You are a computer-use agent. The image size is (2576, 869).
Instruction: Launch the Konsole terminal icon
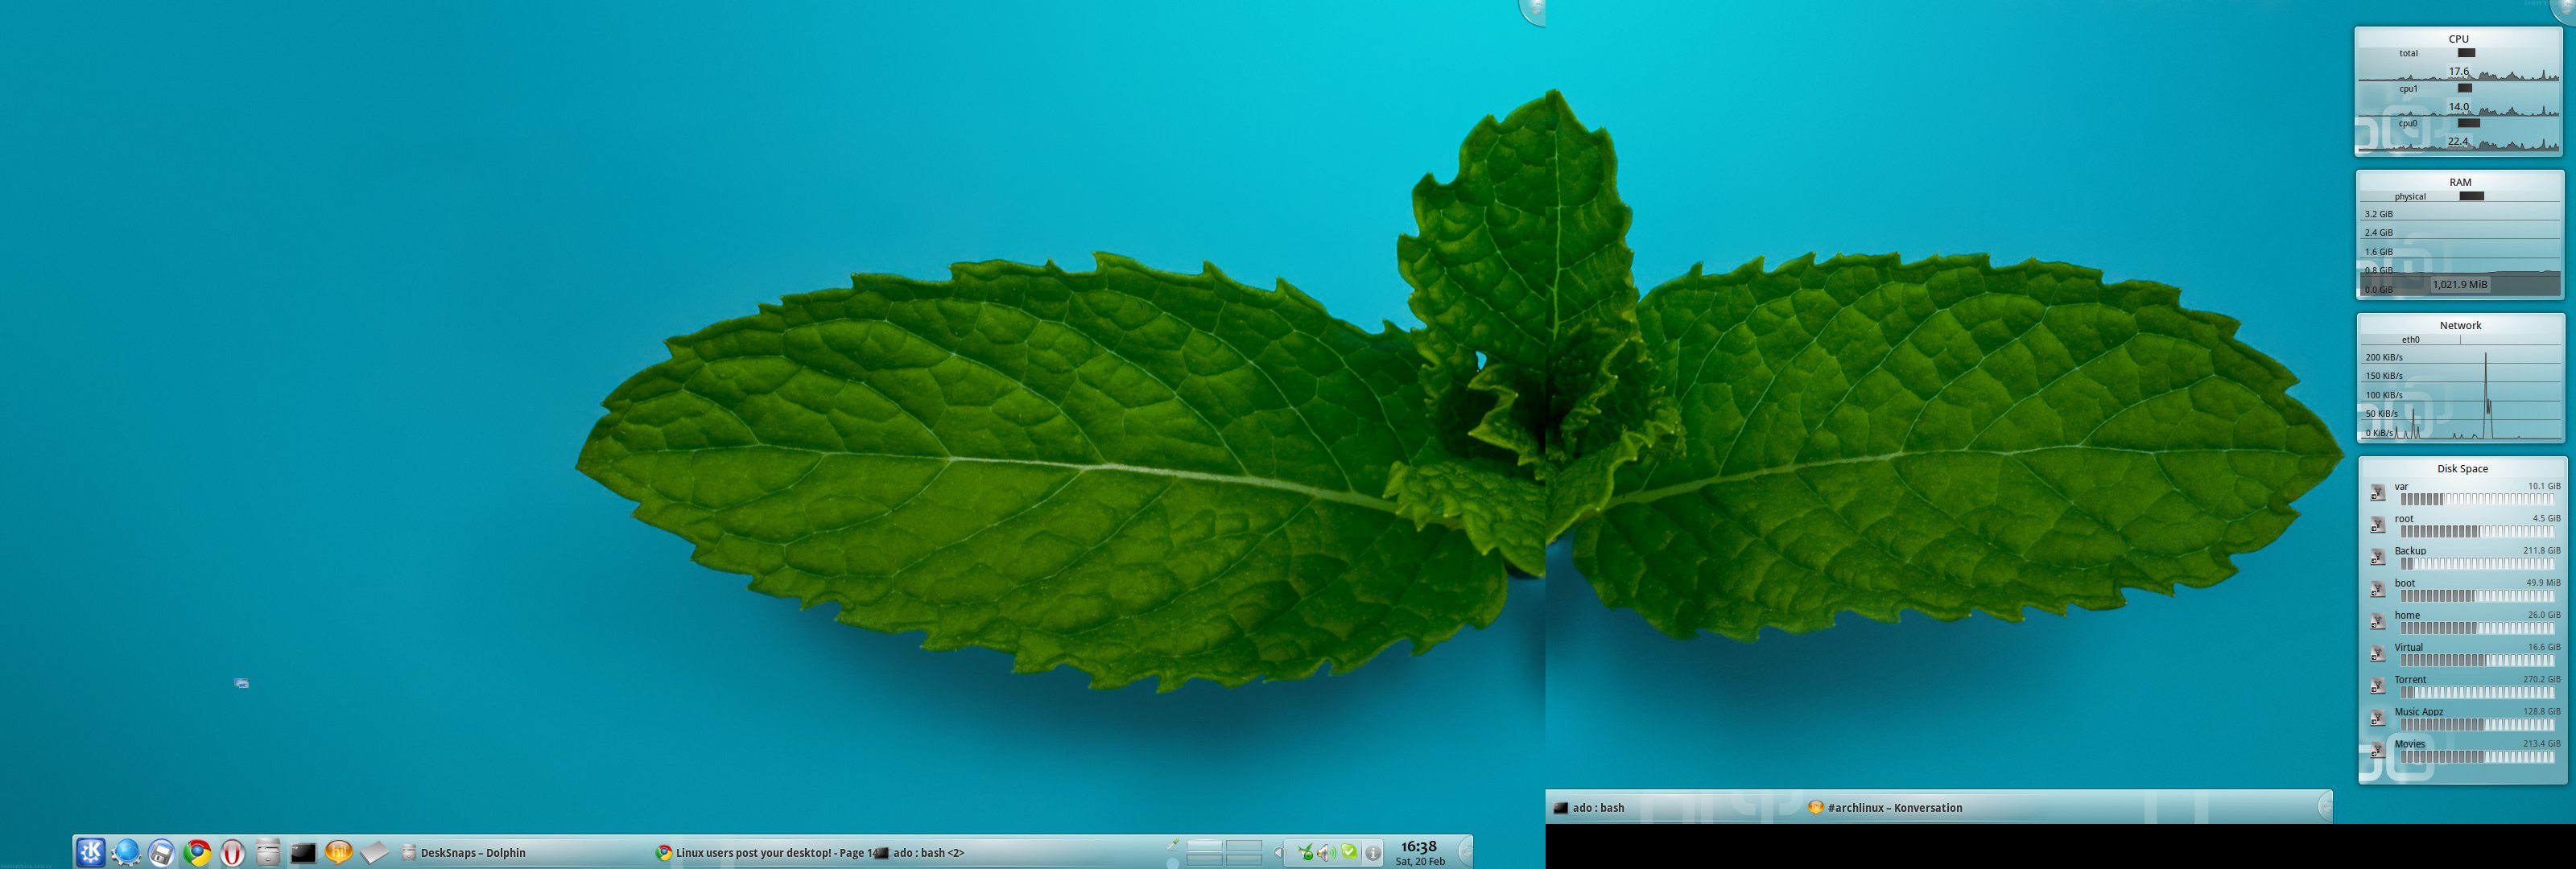303,852
